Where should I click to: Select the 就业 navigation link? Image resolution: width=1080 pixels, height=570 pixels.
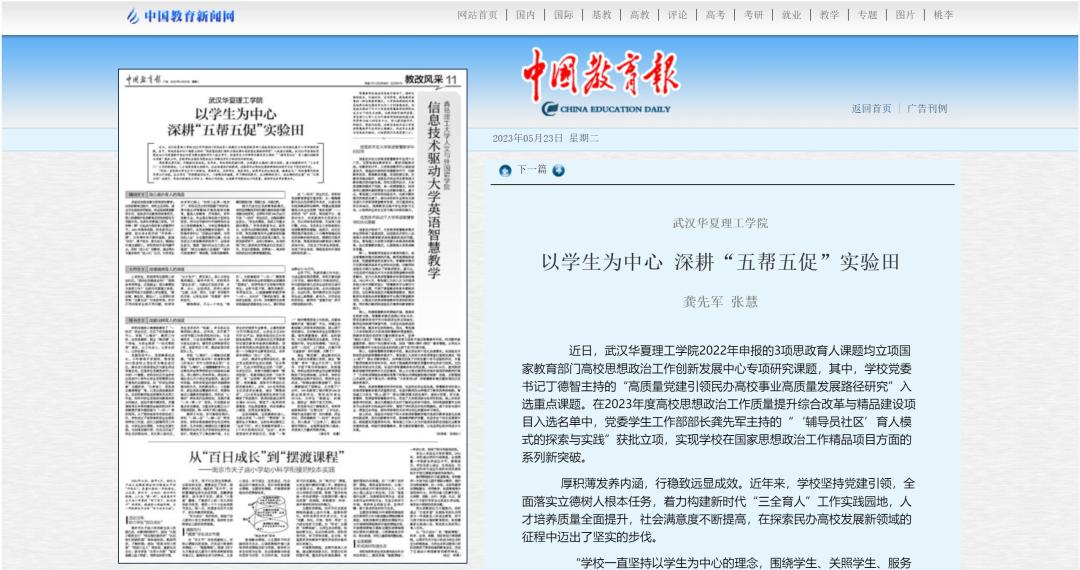click(x=791, y=15)
